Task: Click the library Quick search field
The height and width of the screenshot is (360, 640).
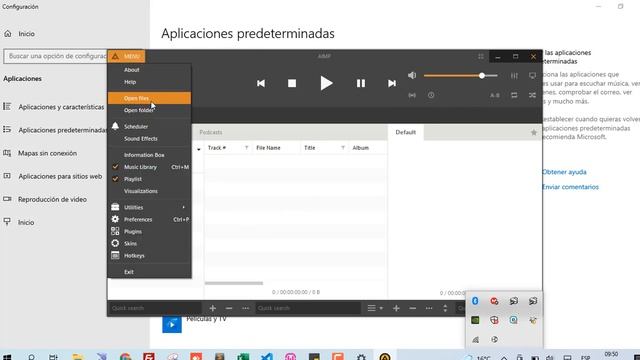Action: (x=155, y=308)
